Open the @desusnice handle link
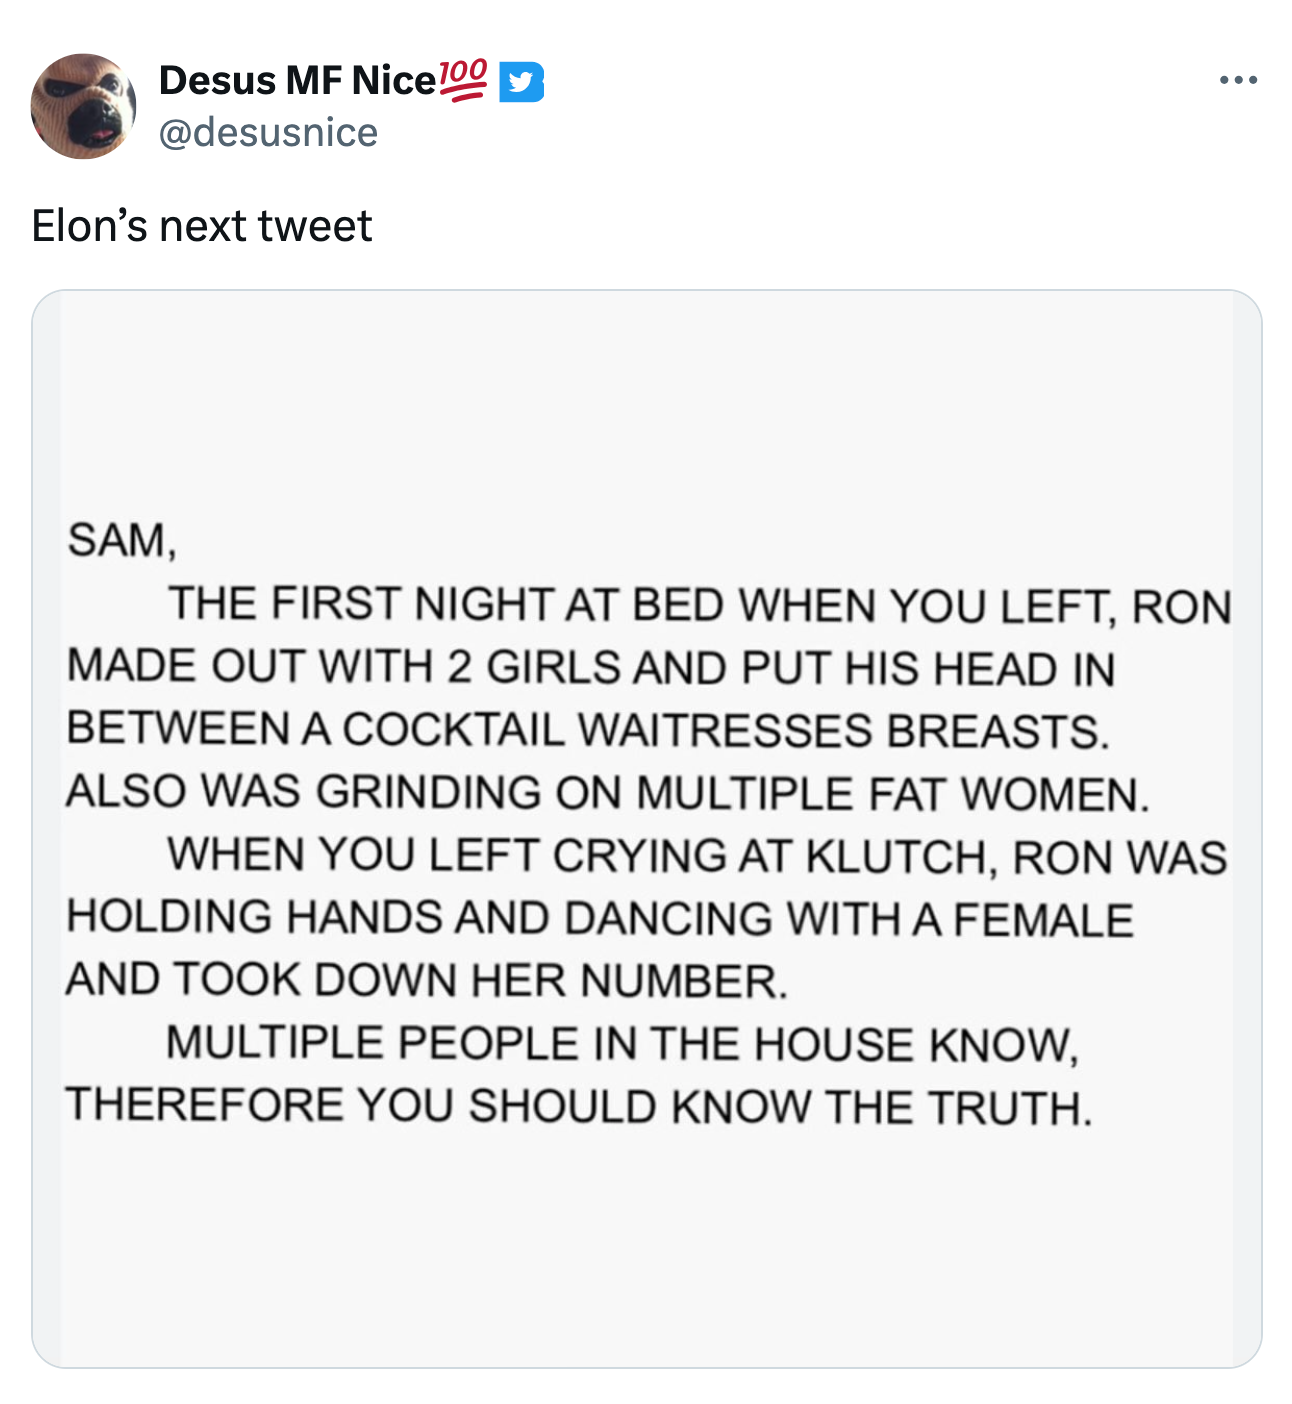The image size is (1292, 1404). coord(268,133)
